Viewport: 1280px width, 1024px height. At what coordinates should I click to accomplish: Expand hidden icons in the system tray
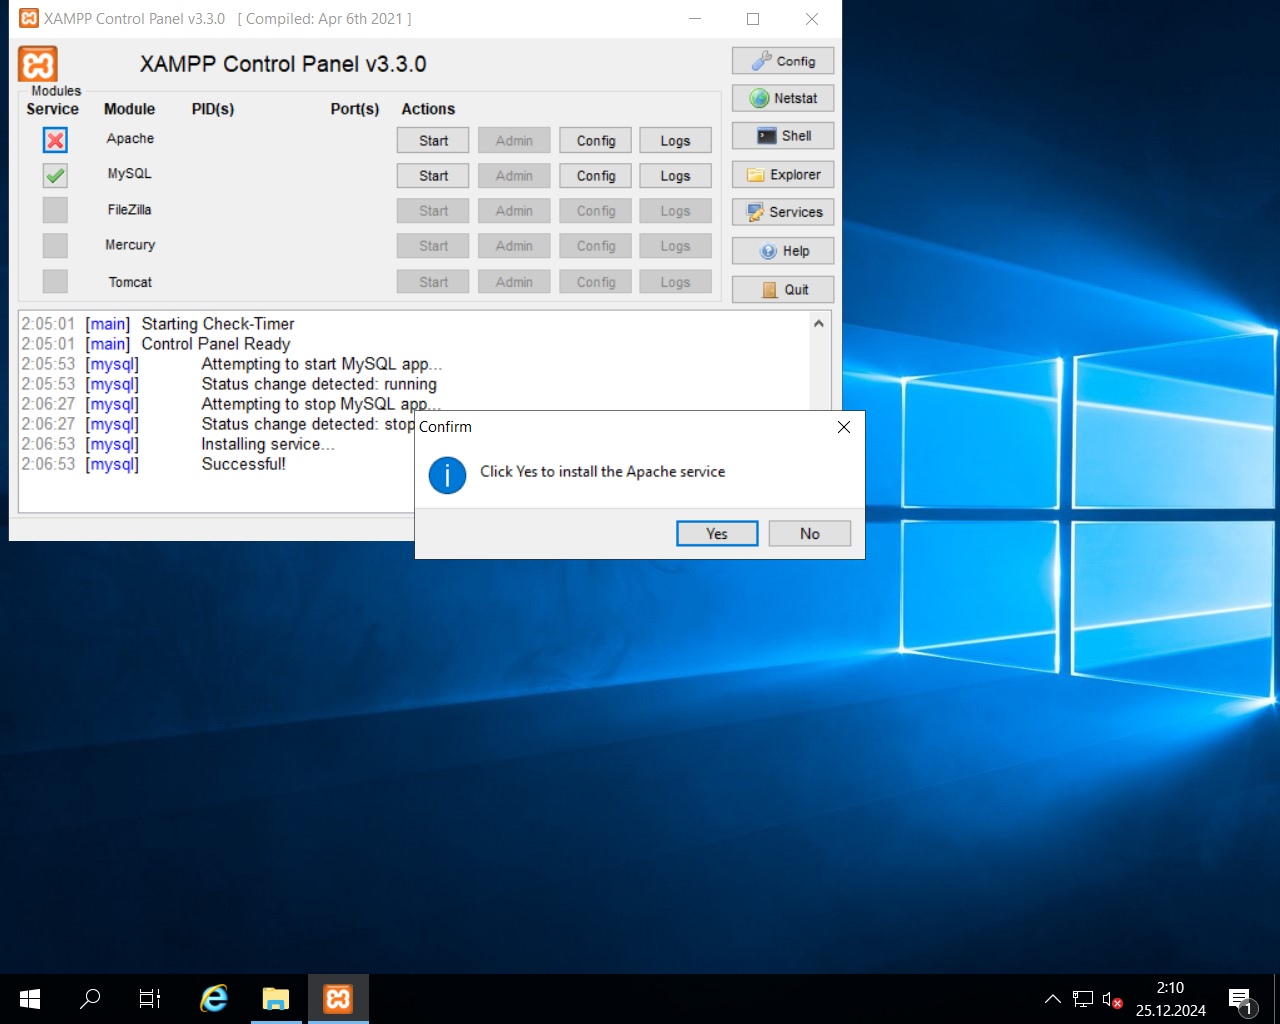[x=1052, y=997]
